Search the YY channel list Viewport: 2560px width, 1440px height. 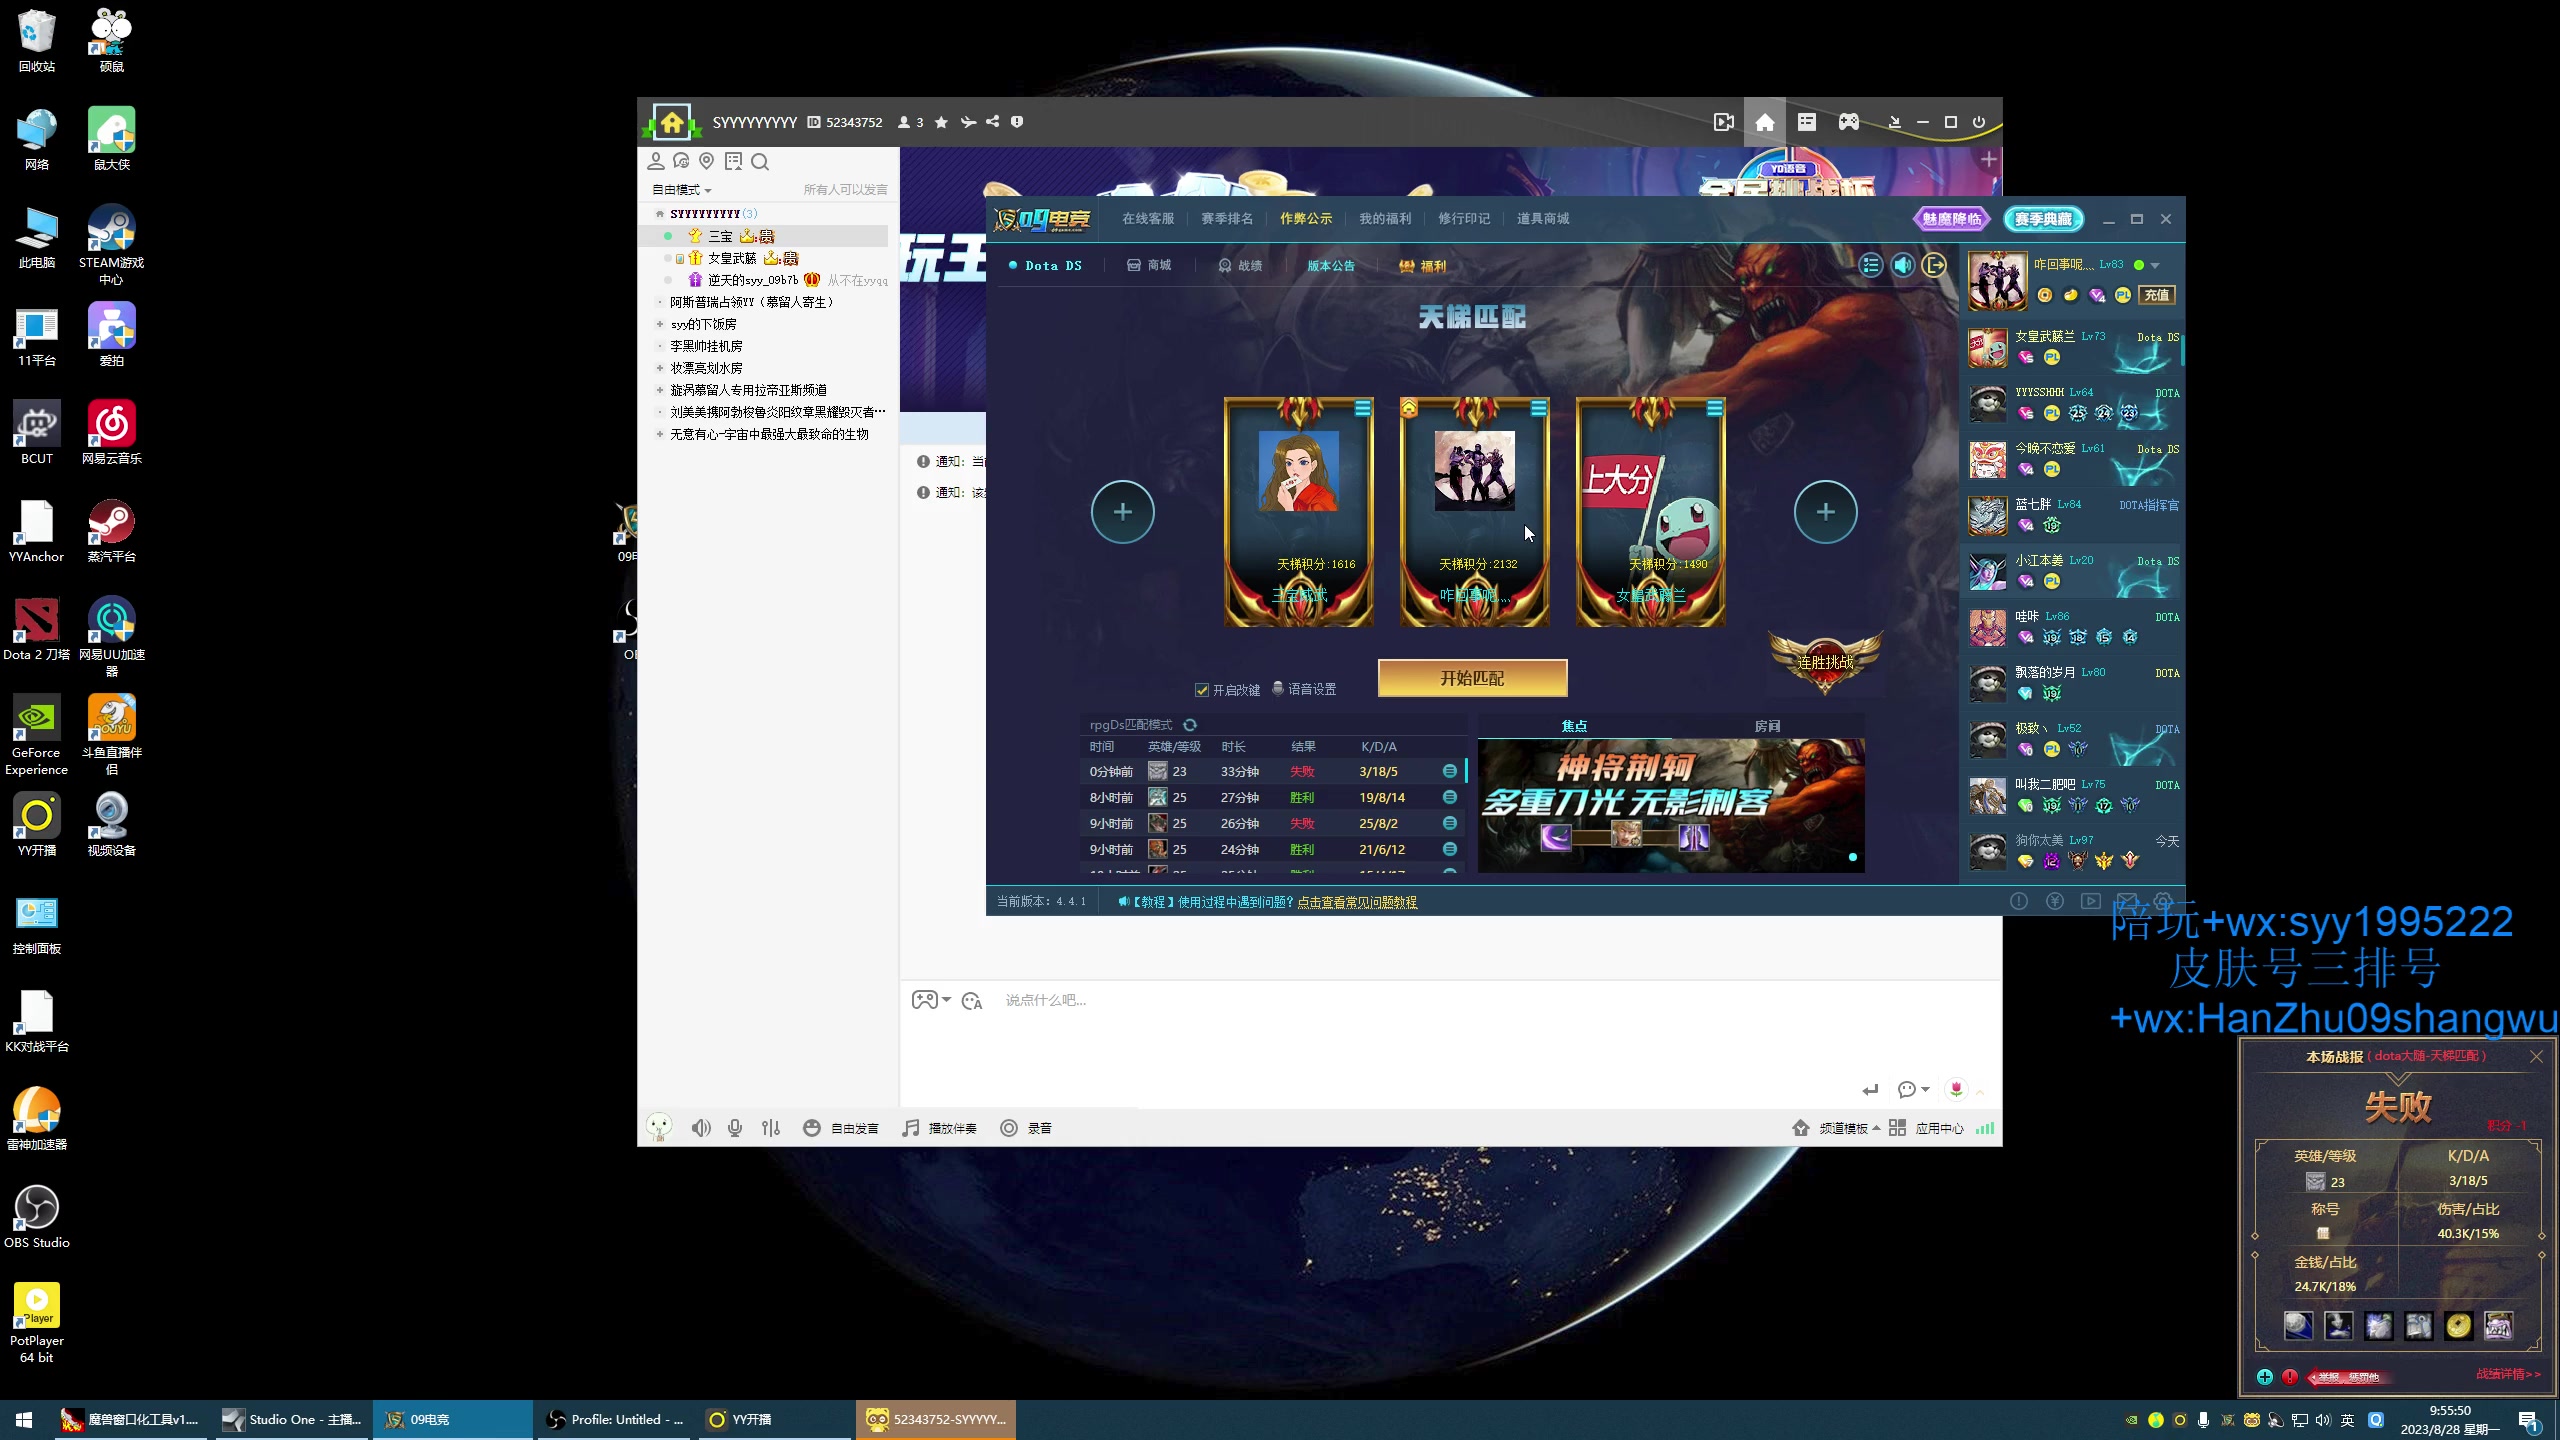[760, 162]
